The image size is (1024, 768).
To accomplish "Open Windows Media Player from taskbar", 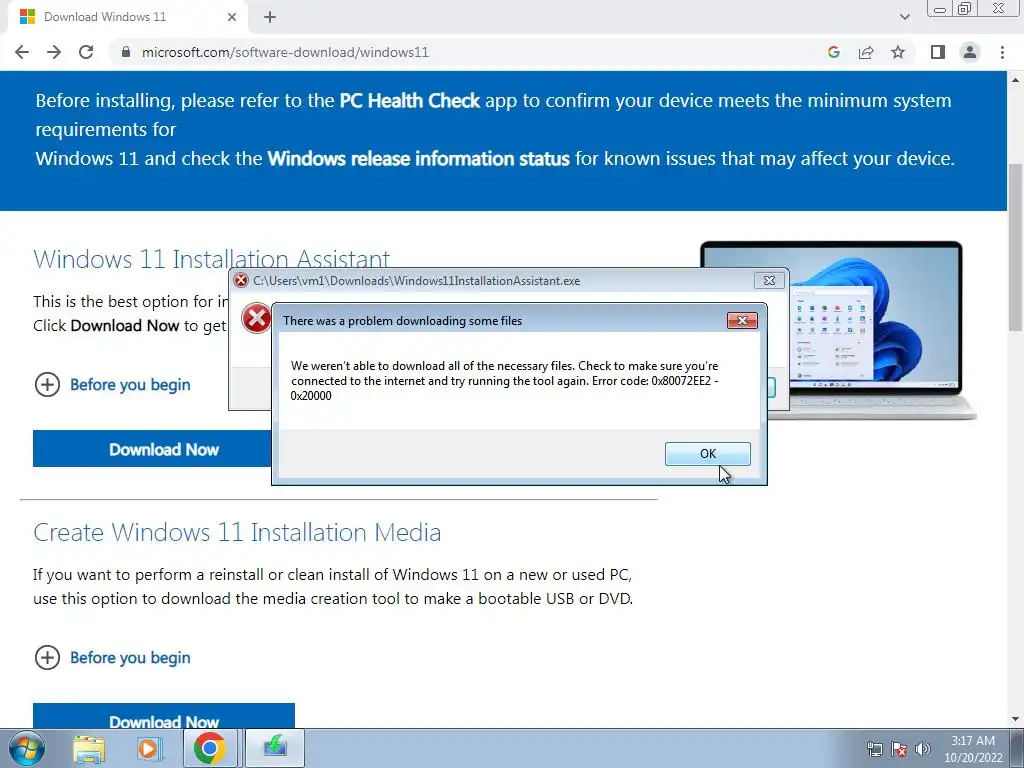I will coord(148,749).
